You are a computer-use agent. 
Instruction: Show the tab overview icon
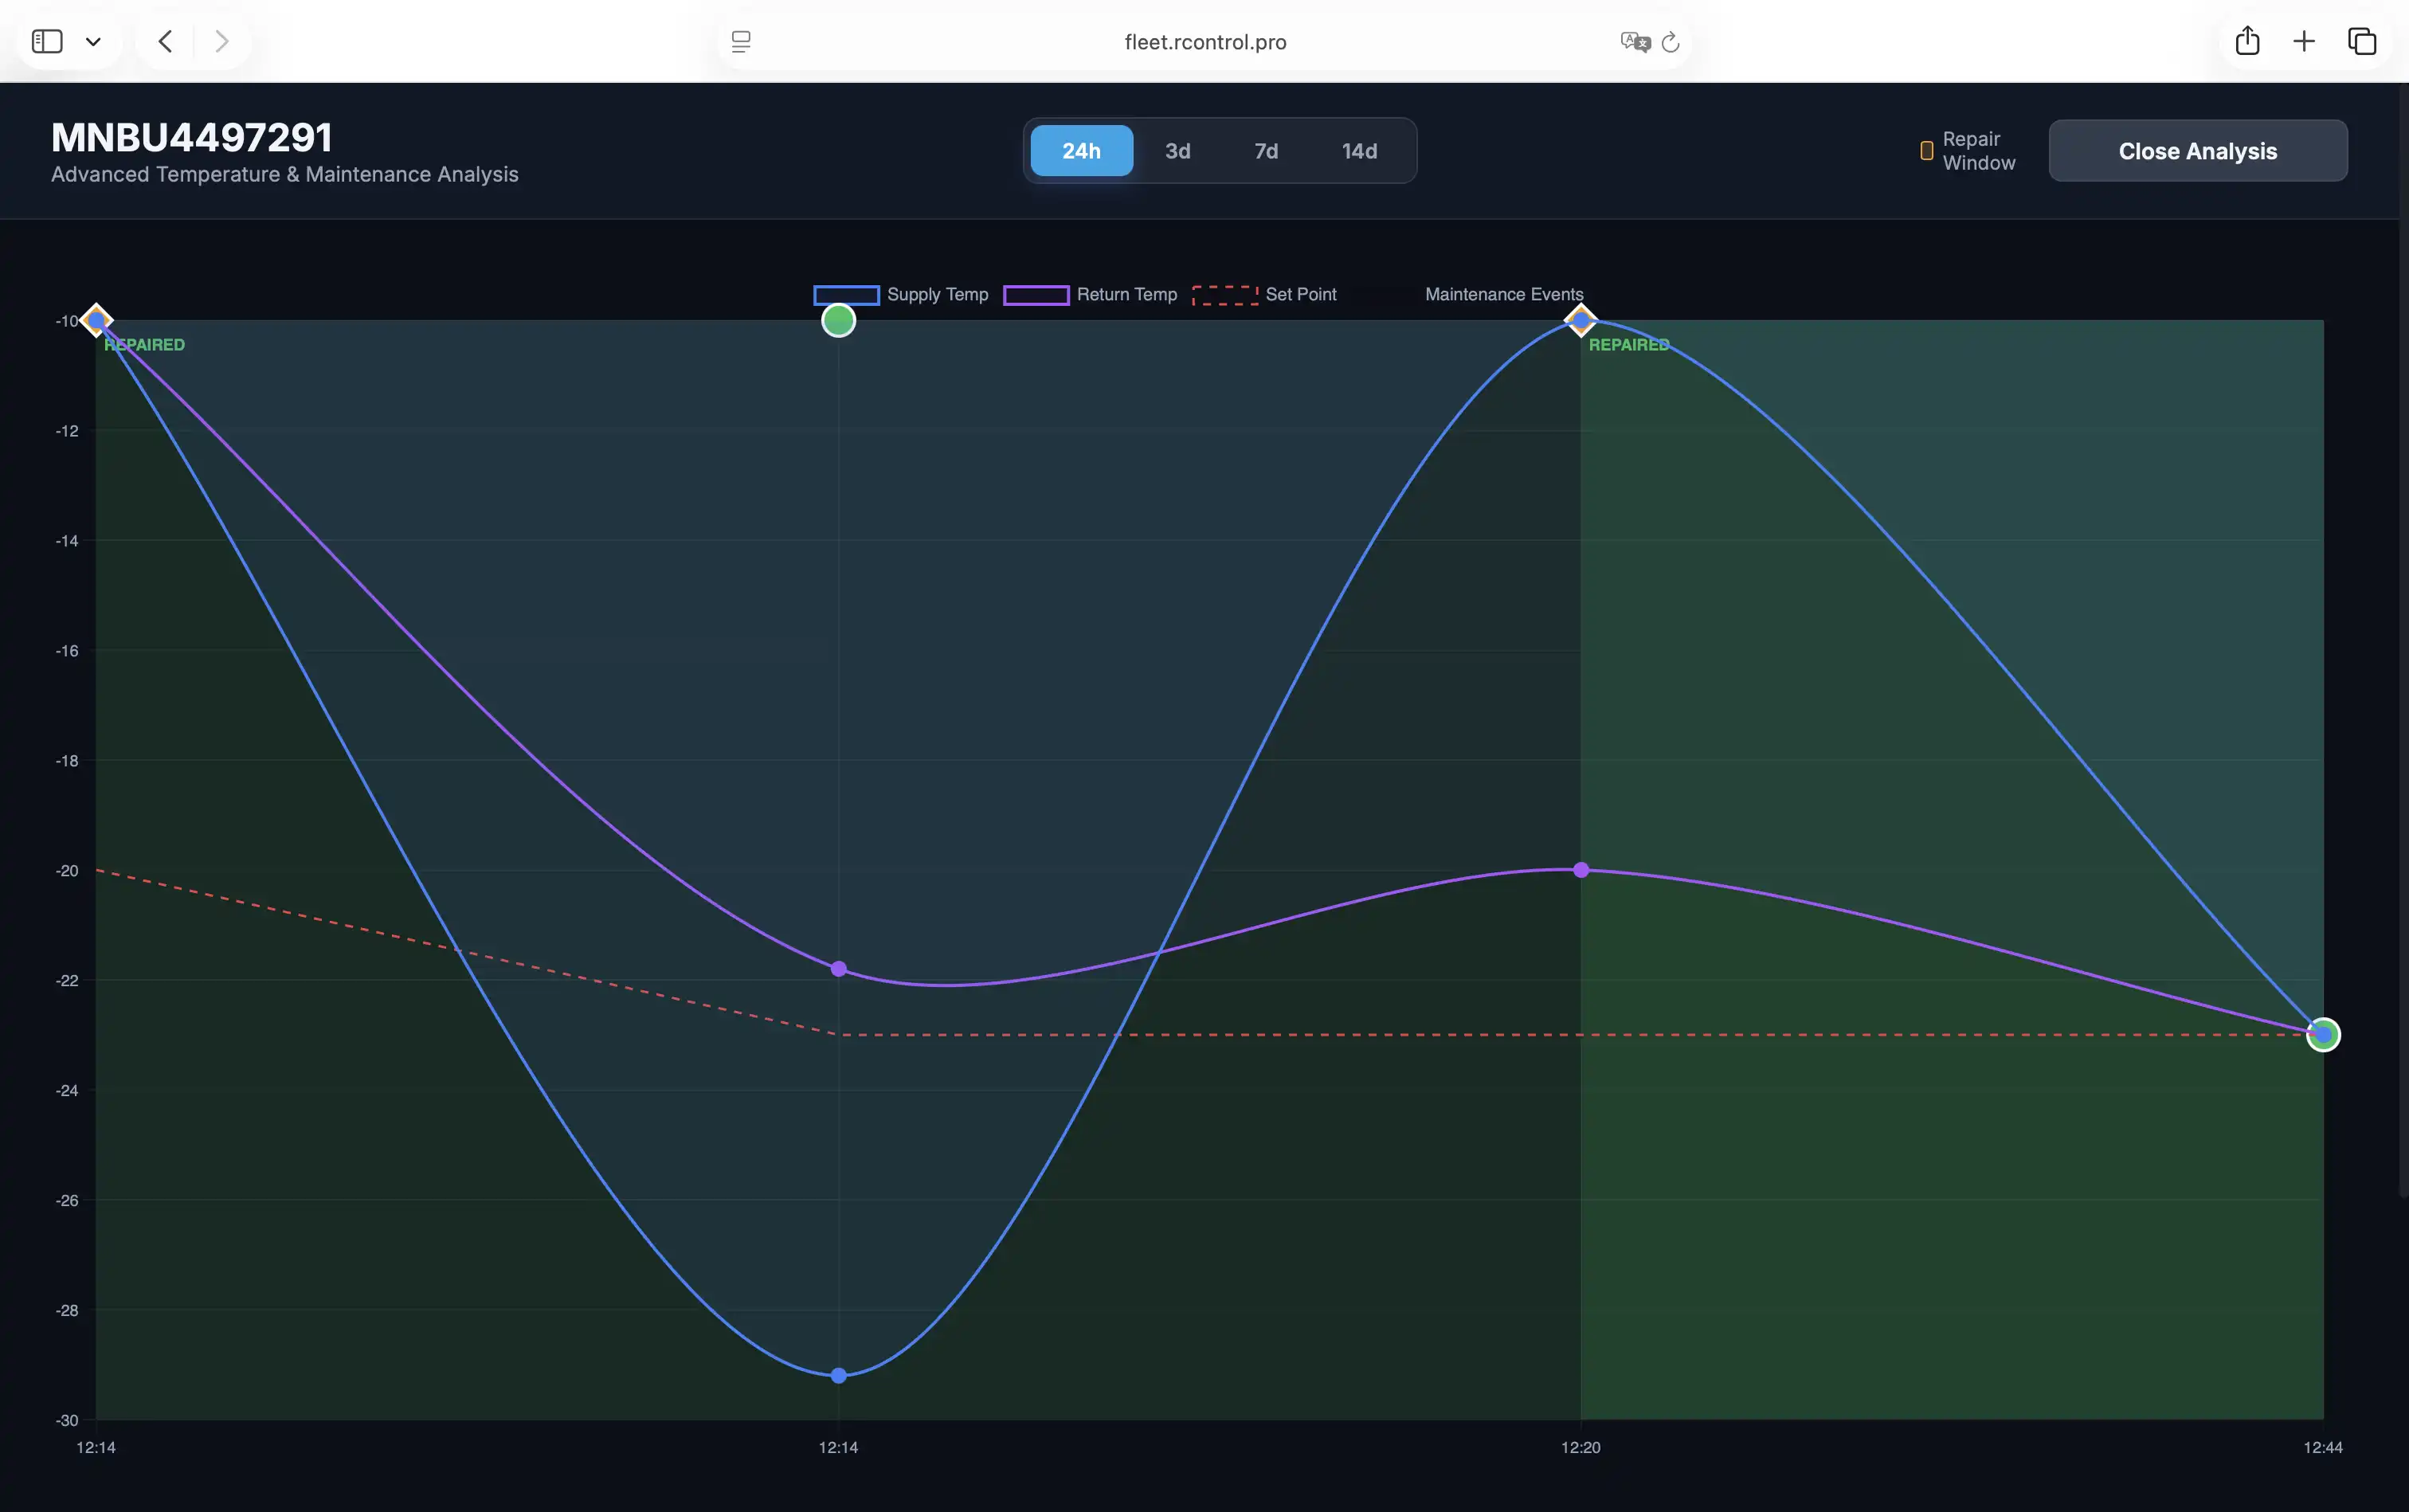click(2362, 41)
